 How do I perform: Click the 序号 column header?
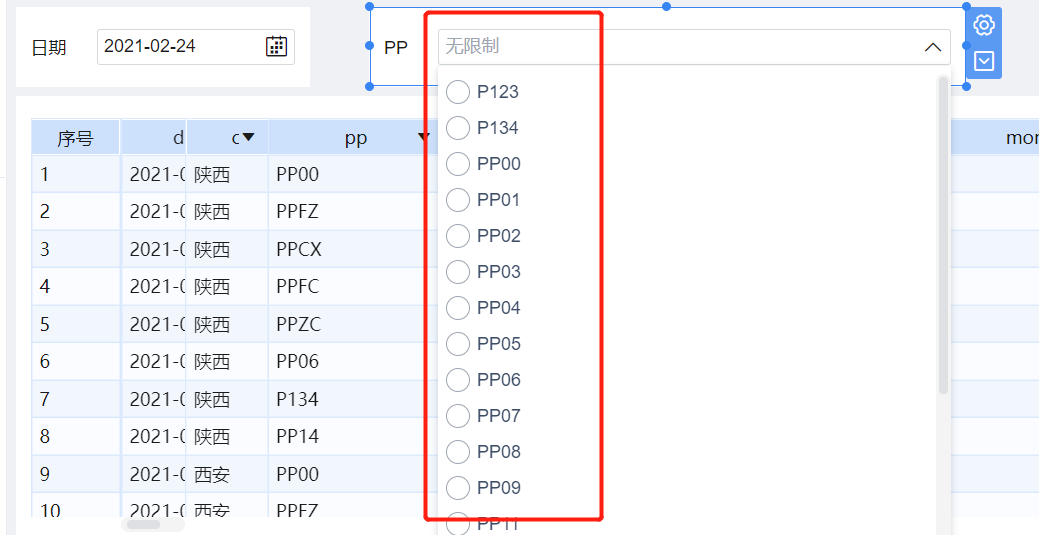[x=76, y=137]
